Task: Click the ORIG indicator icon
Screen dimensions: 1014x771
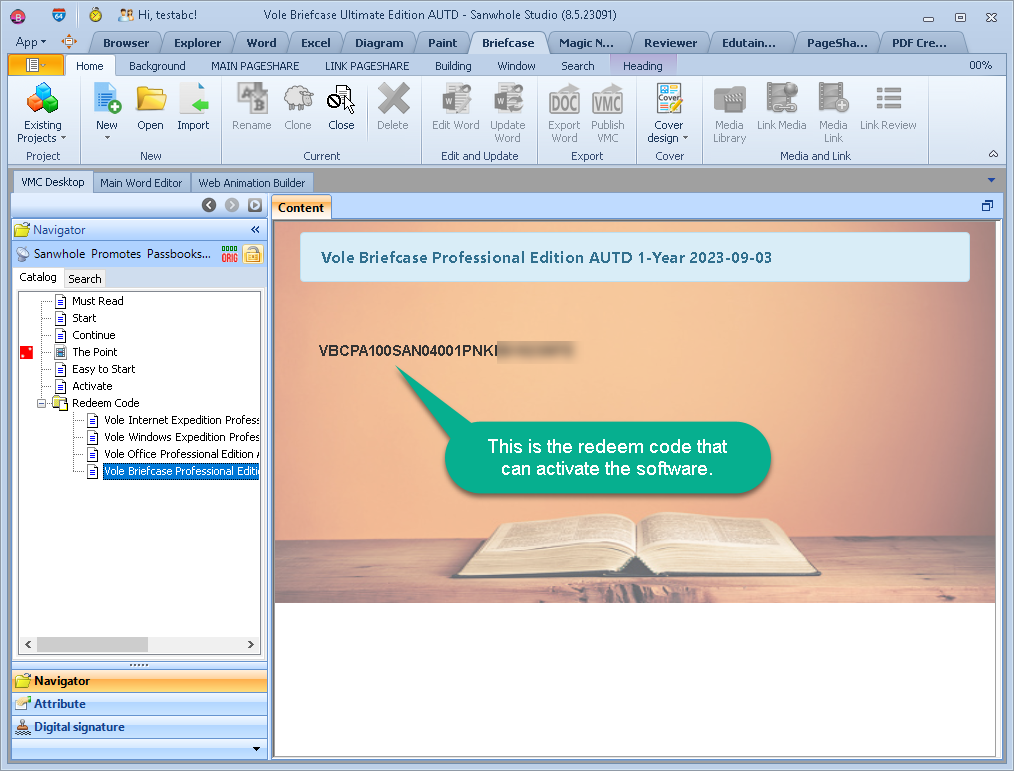Action: coord(230,254)
